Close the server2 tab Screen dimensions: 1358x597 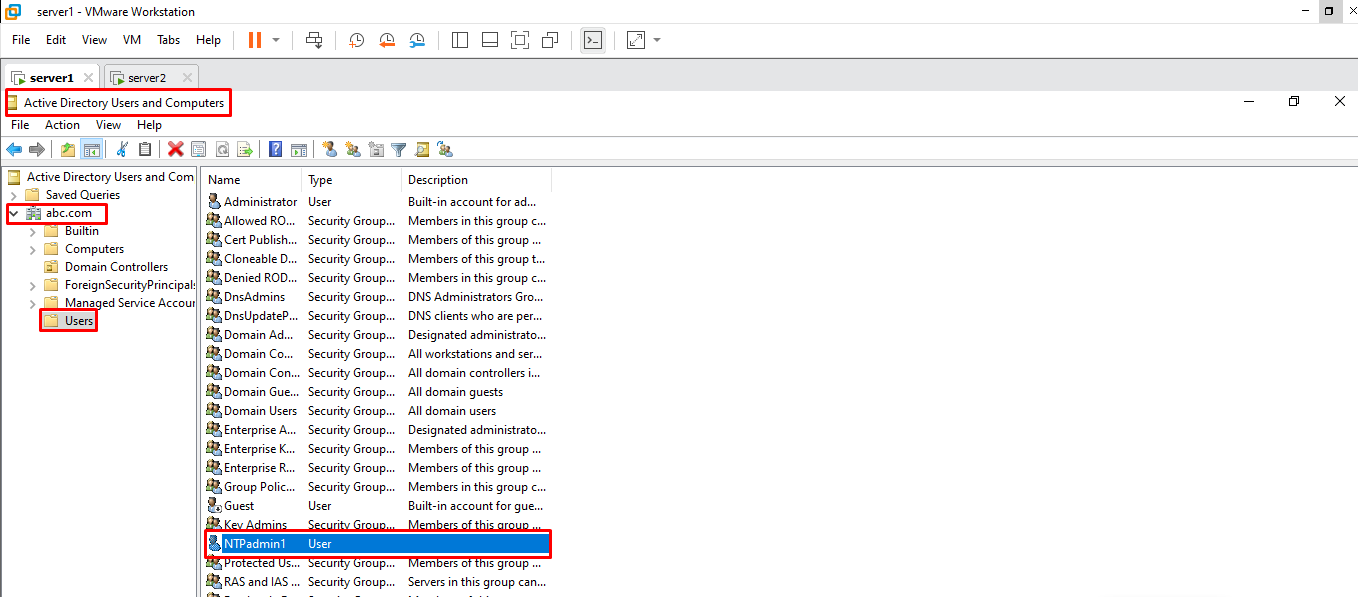pos(187,78)
